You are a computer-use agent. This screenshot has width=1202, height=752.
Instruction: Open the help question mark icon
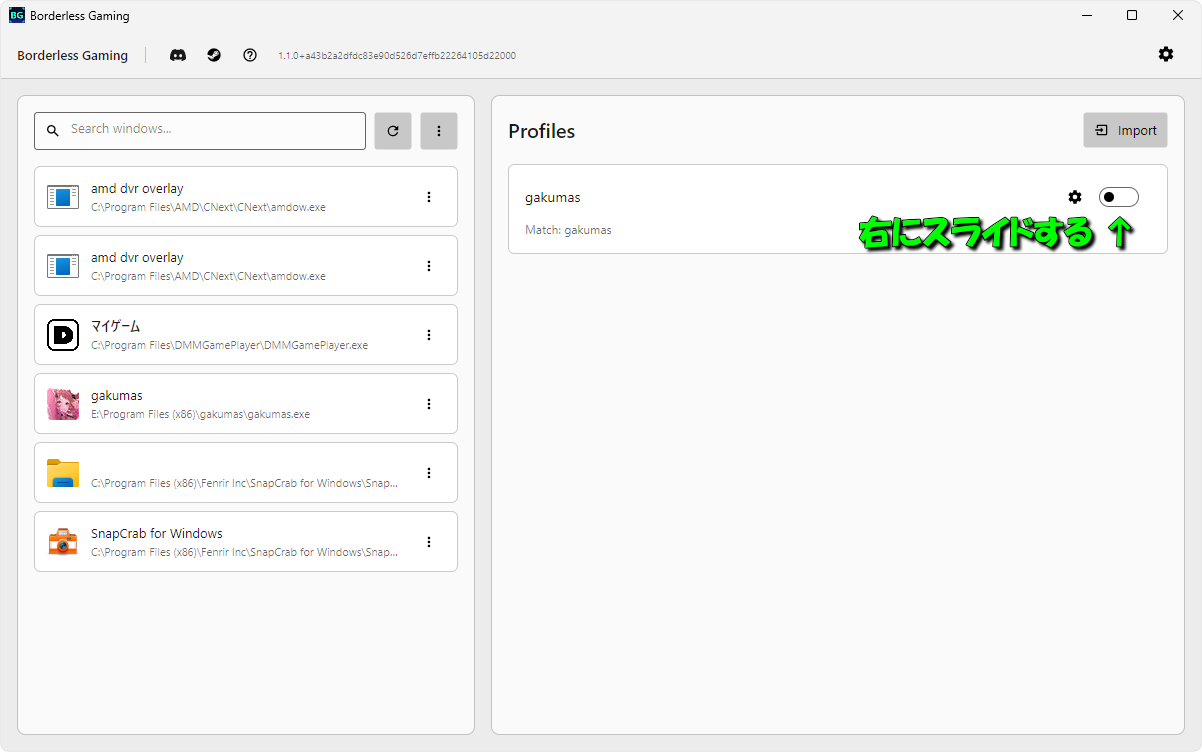[x=250, y=55]
